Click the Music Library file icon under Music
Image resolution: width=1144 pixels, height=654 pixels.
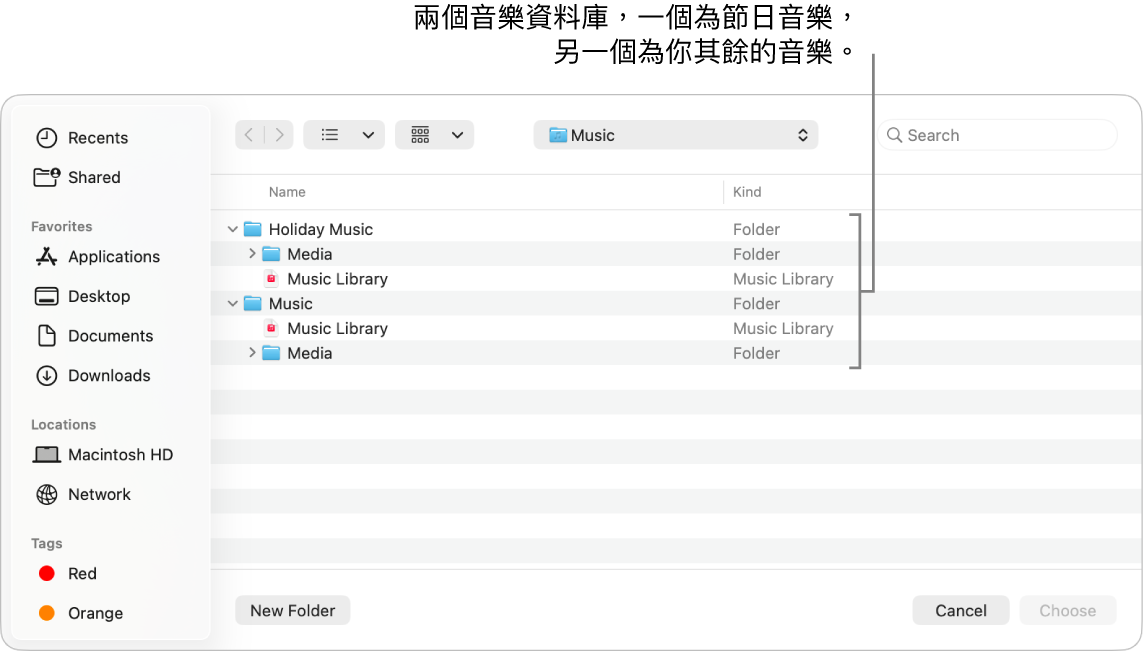[x=271, y=328]
